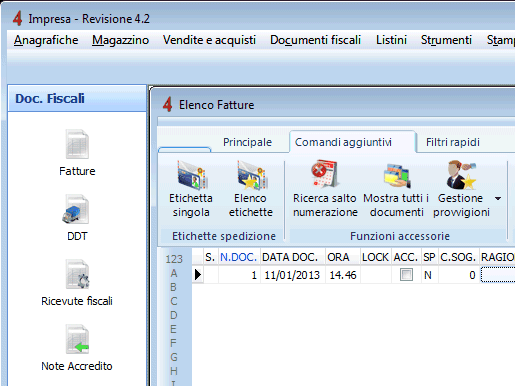
Task: Expand the Gestione provvigioni dropdown arrow
Action: [498, 199]
